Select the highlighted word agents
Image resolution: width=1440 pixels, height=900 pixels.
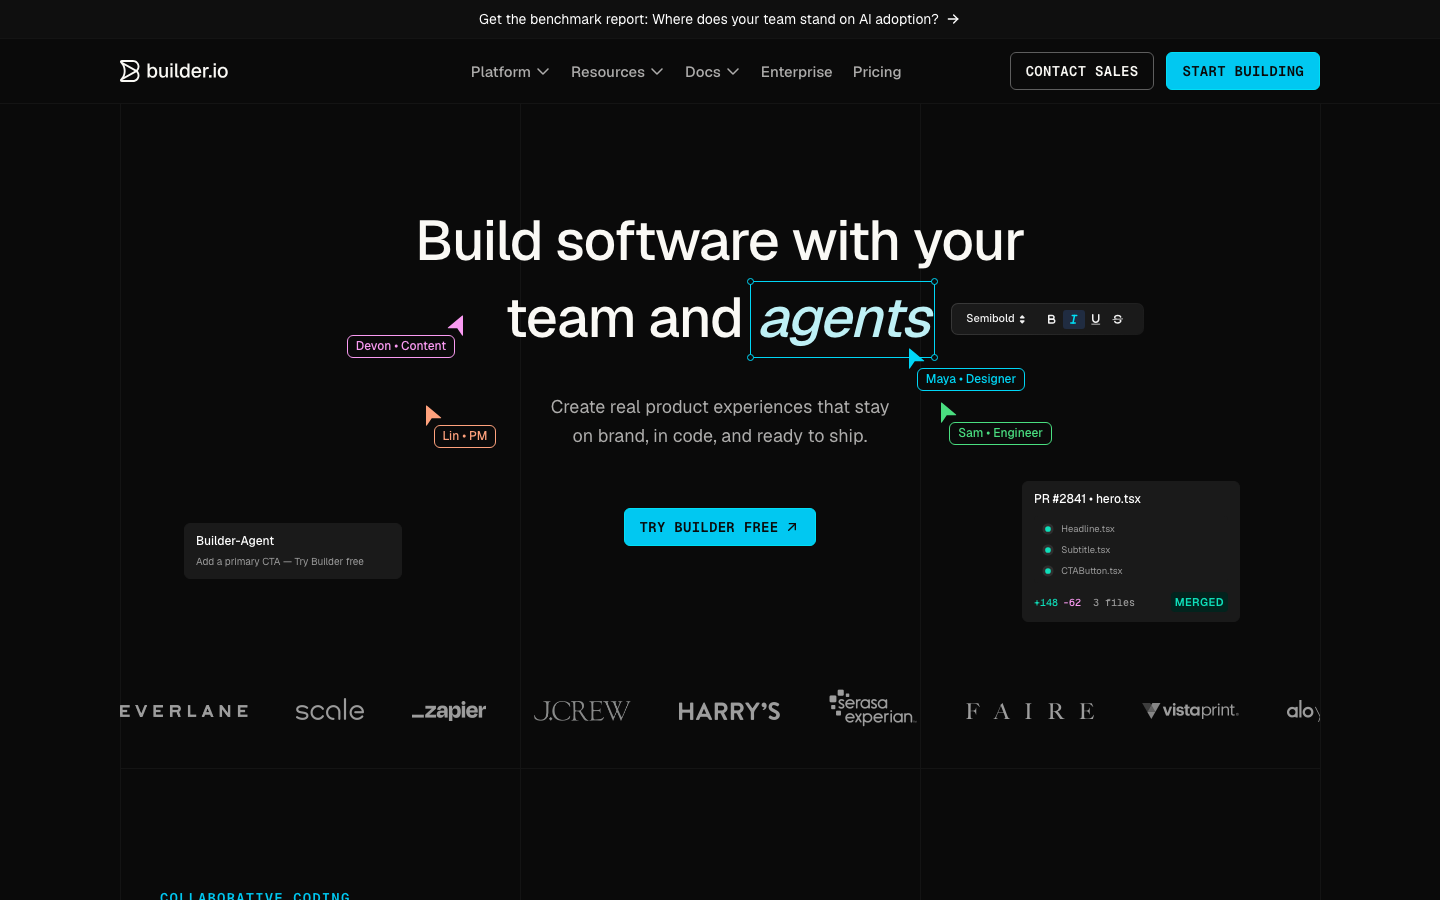click(843, 320)
